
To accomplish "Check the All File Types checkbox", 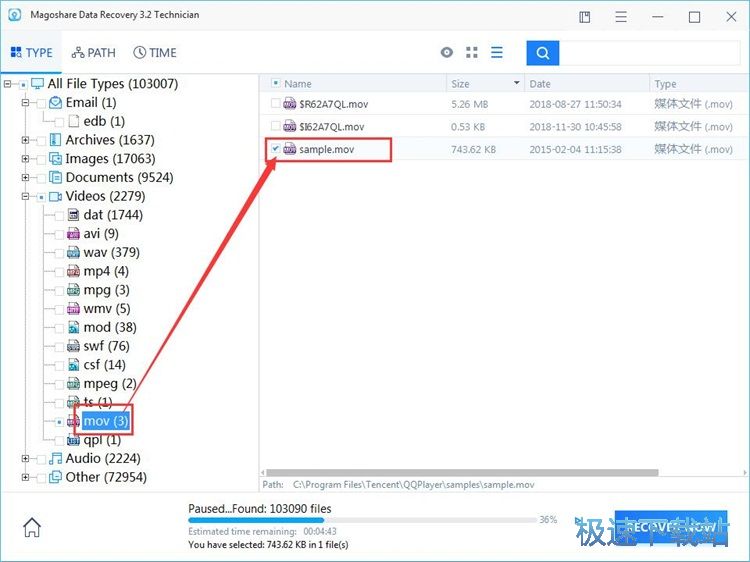I will tap(23, 85).
